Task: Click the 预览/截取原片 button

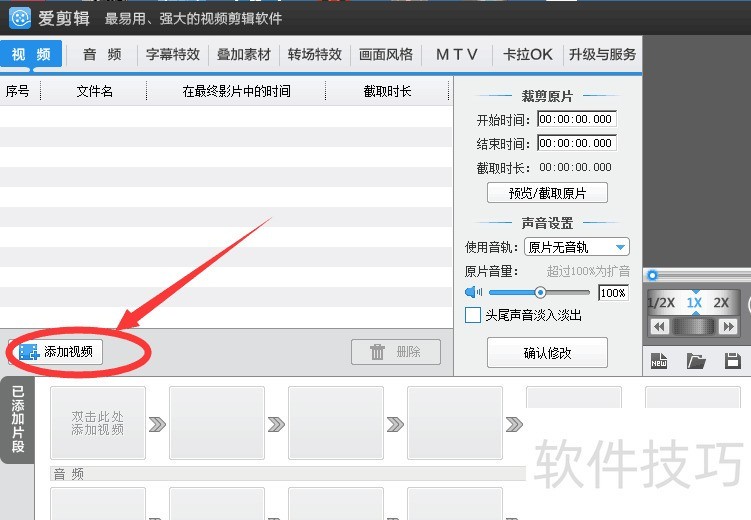Action: coord(547,193)
